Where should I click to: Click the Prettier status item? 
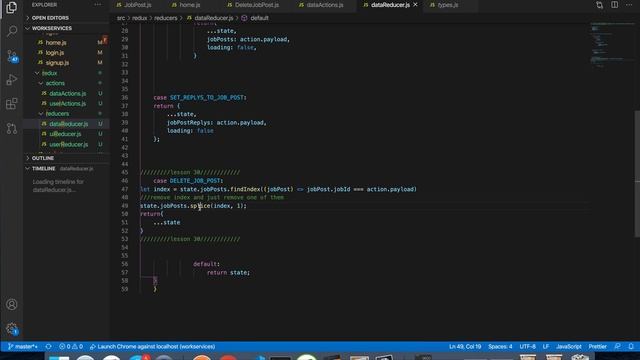597,347
